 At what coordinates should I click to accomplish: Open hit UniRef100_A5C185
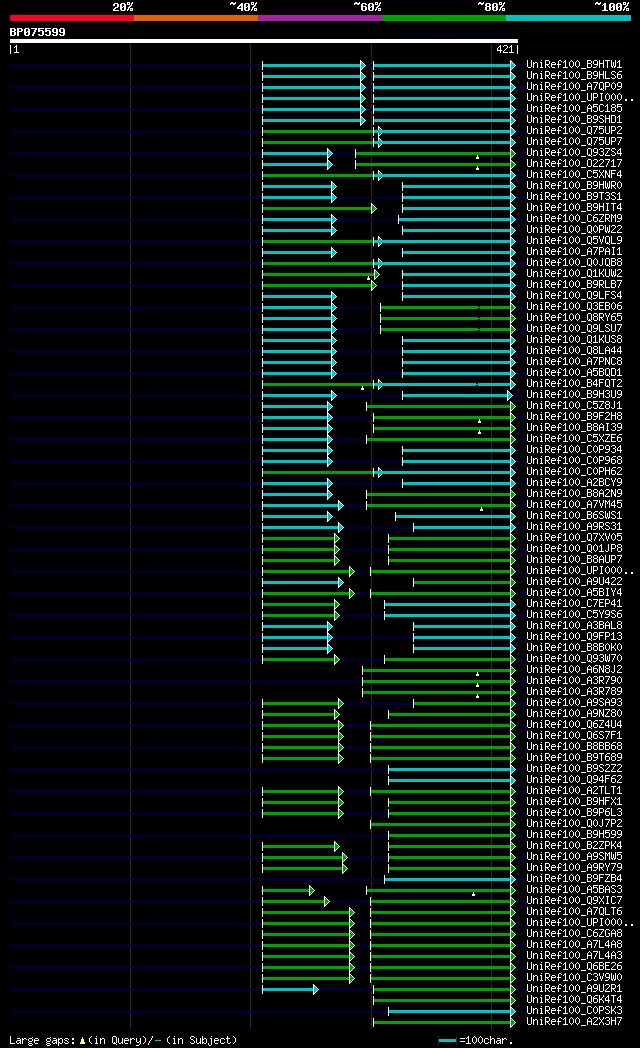(574, 108)
